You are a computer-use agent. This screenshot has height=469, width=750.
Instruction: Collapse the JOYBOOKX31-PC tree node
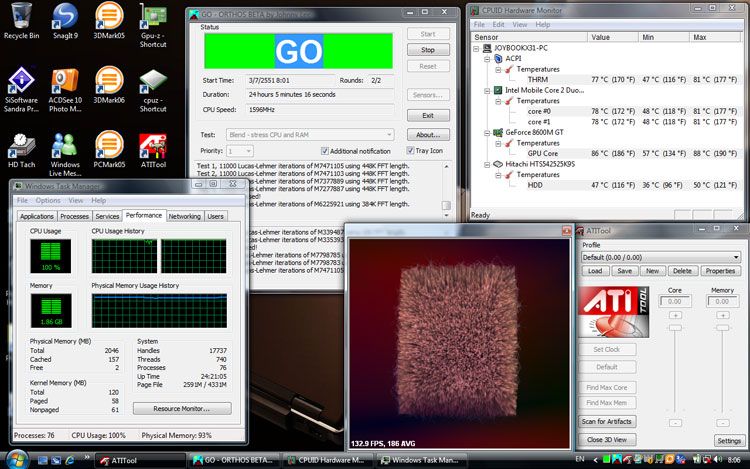click(476, 48)
